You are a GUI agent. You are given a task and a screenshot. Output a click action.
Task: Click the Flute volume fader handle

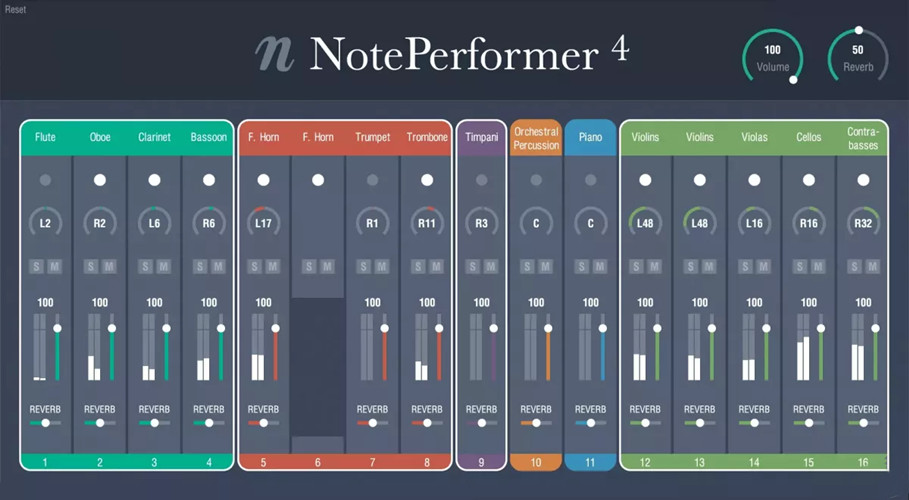click(x=57, y=328)
